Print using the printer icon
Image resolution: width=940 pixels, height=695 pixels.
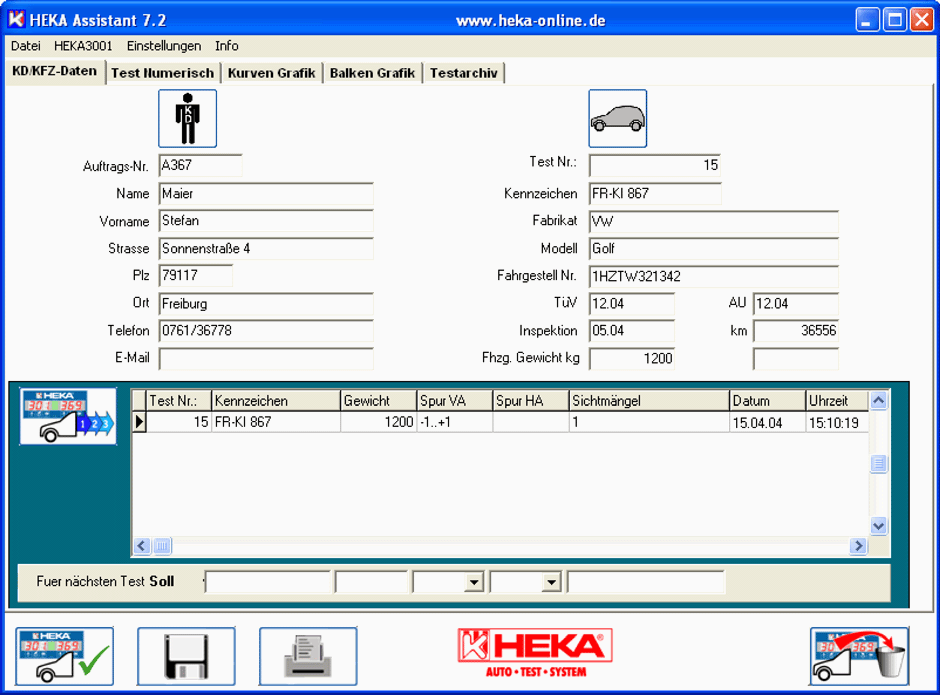[308, 656]
